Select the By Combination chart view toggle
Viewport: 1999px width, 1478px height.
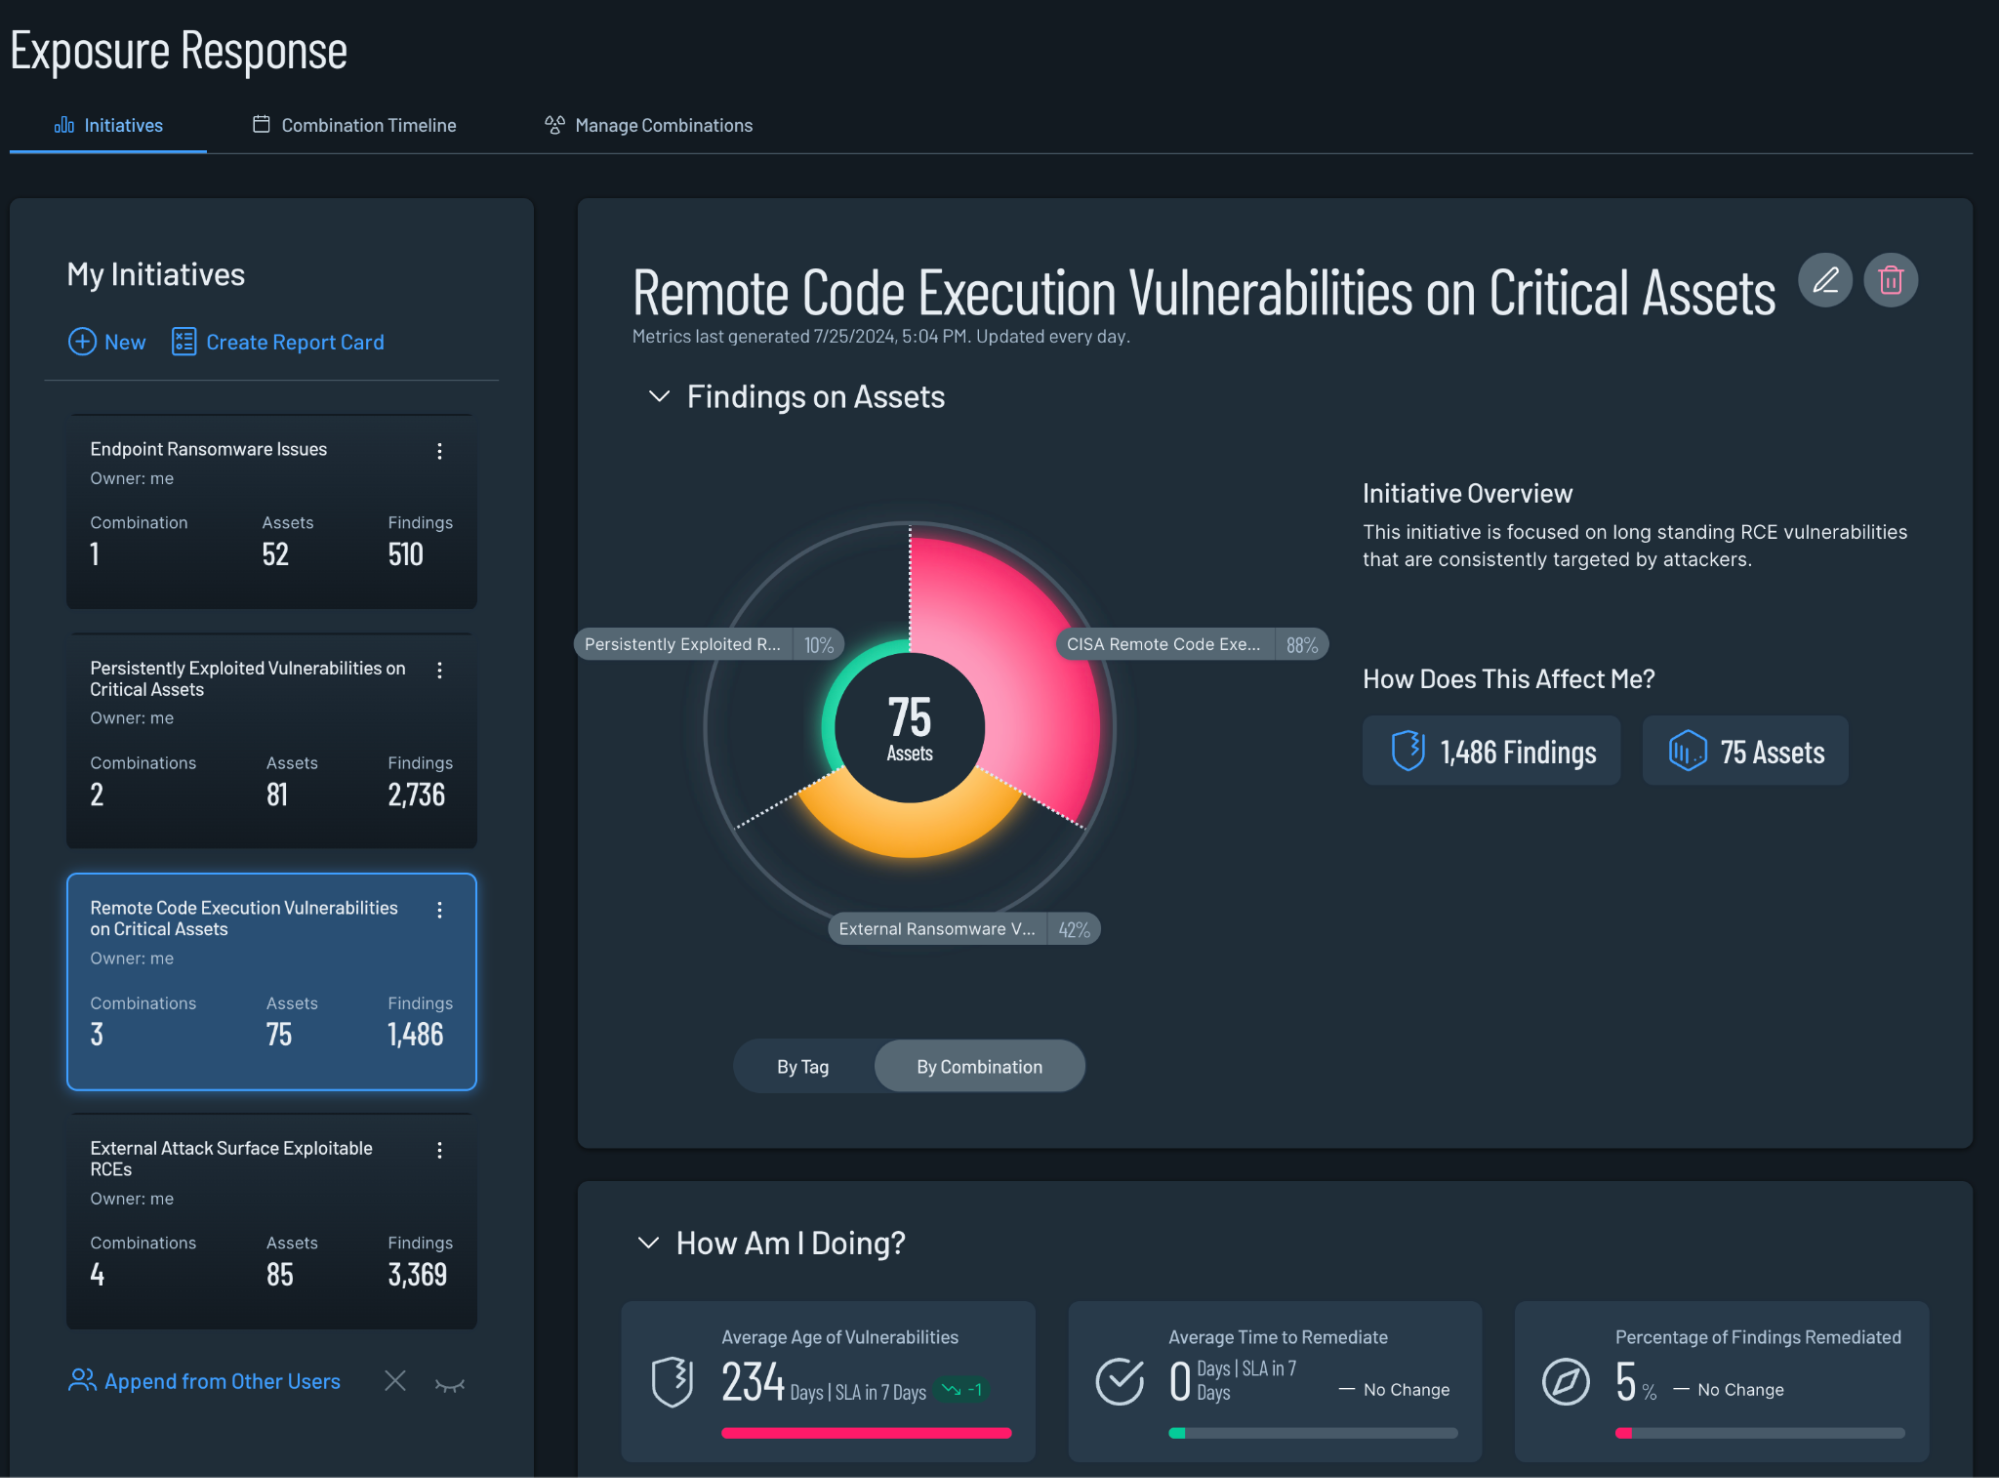(979, 1067)
